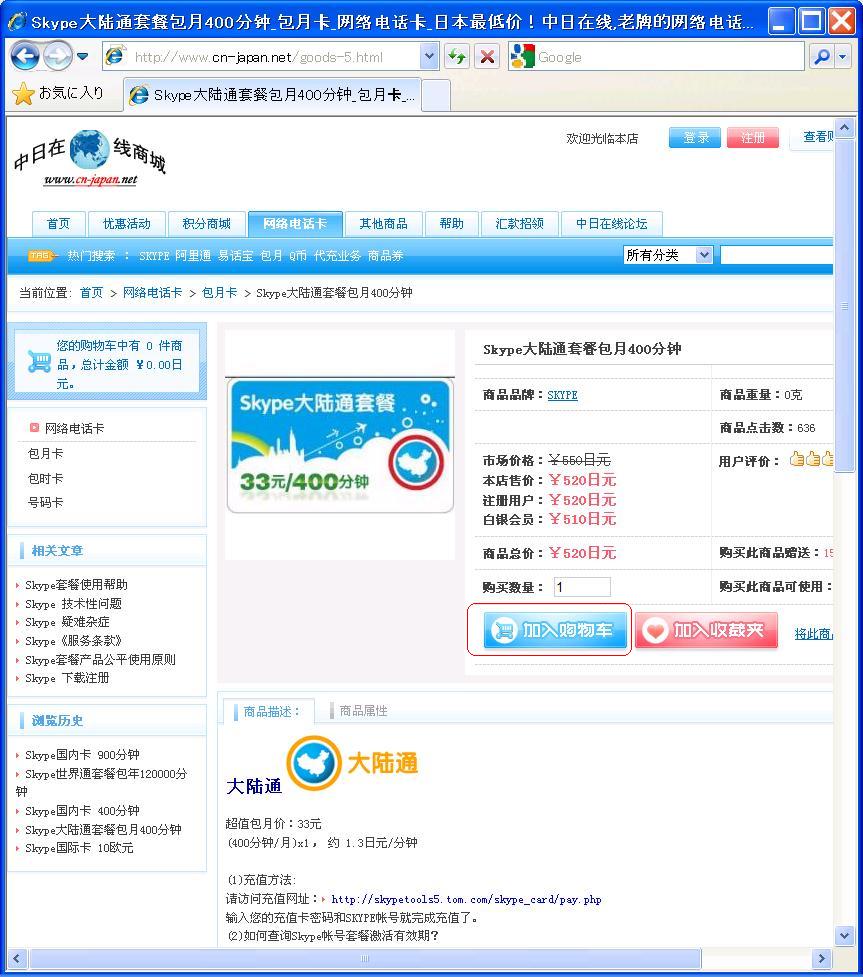Select sidebar category 包时卡
This screenshot has width=863, height=977.
tap(45, 479)
